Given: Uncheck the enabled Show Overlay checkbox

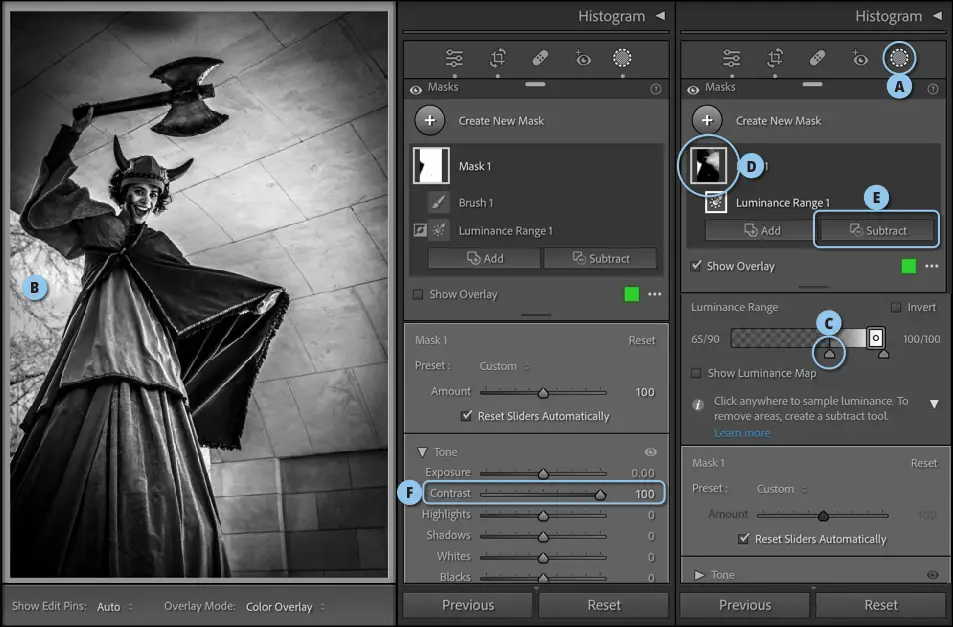Looking at the screenshot, I should 697,266.
